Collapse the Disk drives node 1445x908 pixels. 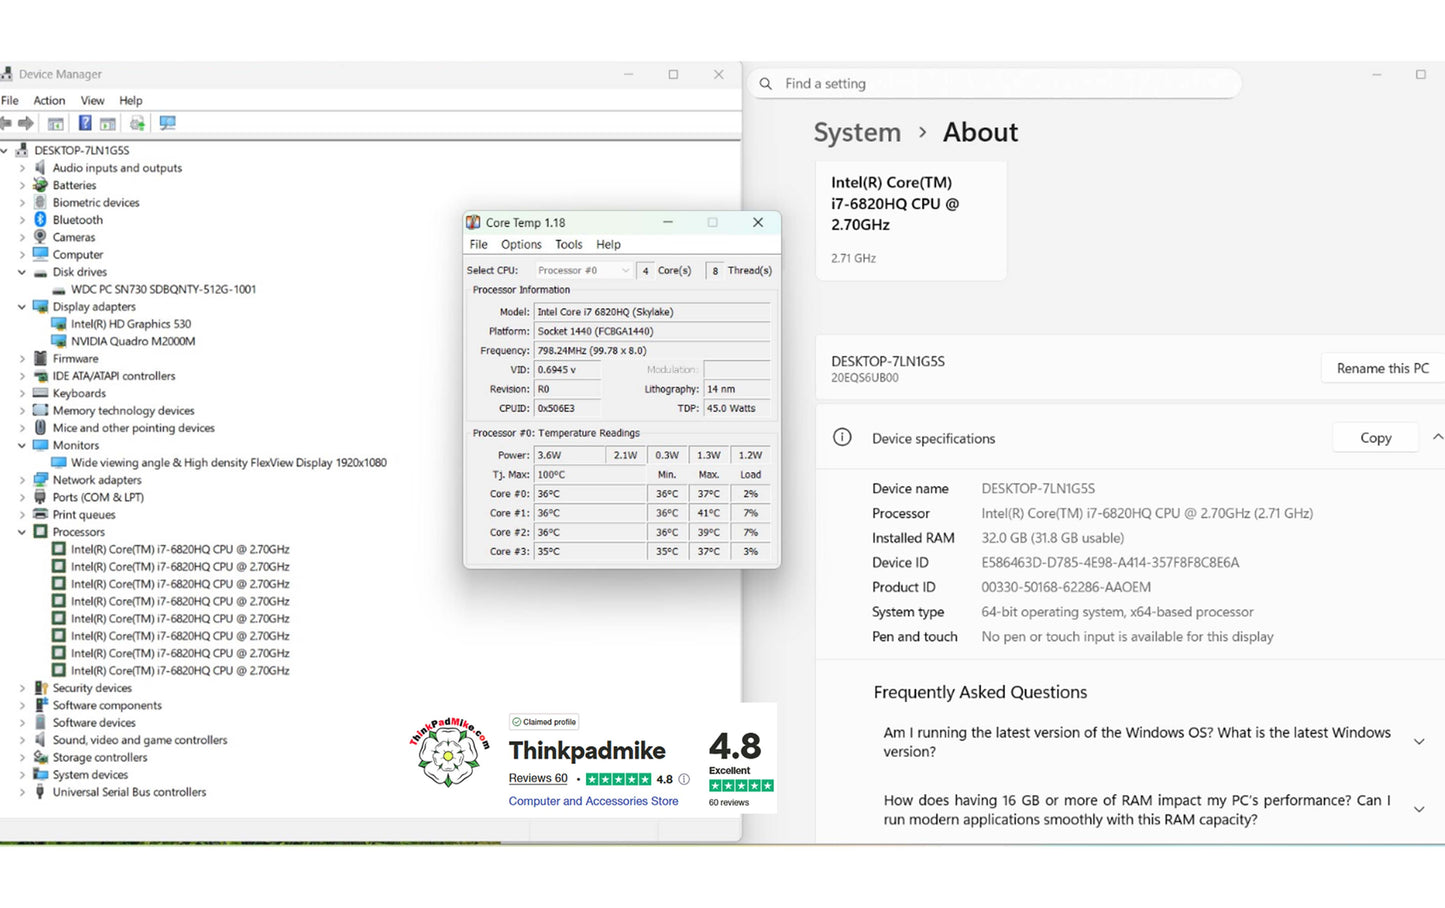(x=22, y=272)
